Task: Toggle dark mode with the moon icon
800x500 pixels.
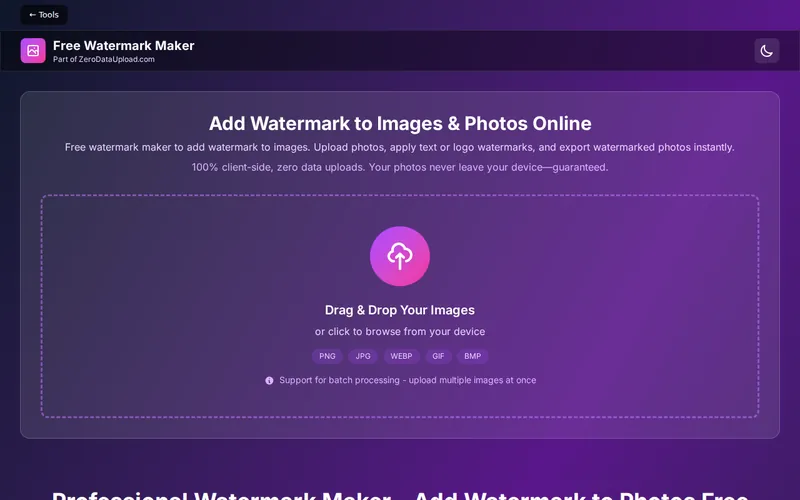Action: coord(766,51)
